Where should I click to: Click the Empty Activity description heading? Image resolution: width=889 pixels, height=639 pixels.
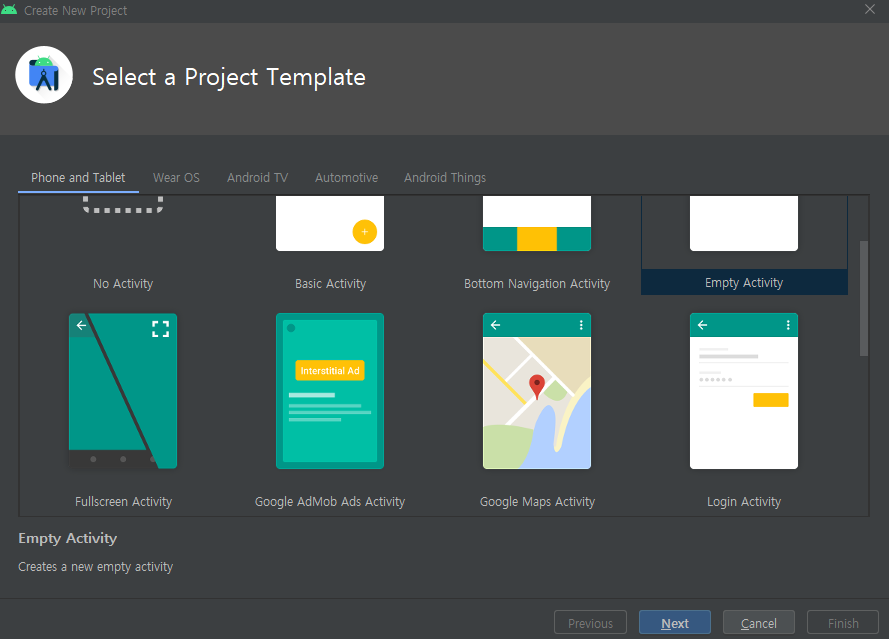point(67,538)
